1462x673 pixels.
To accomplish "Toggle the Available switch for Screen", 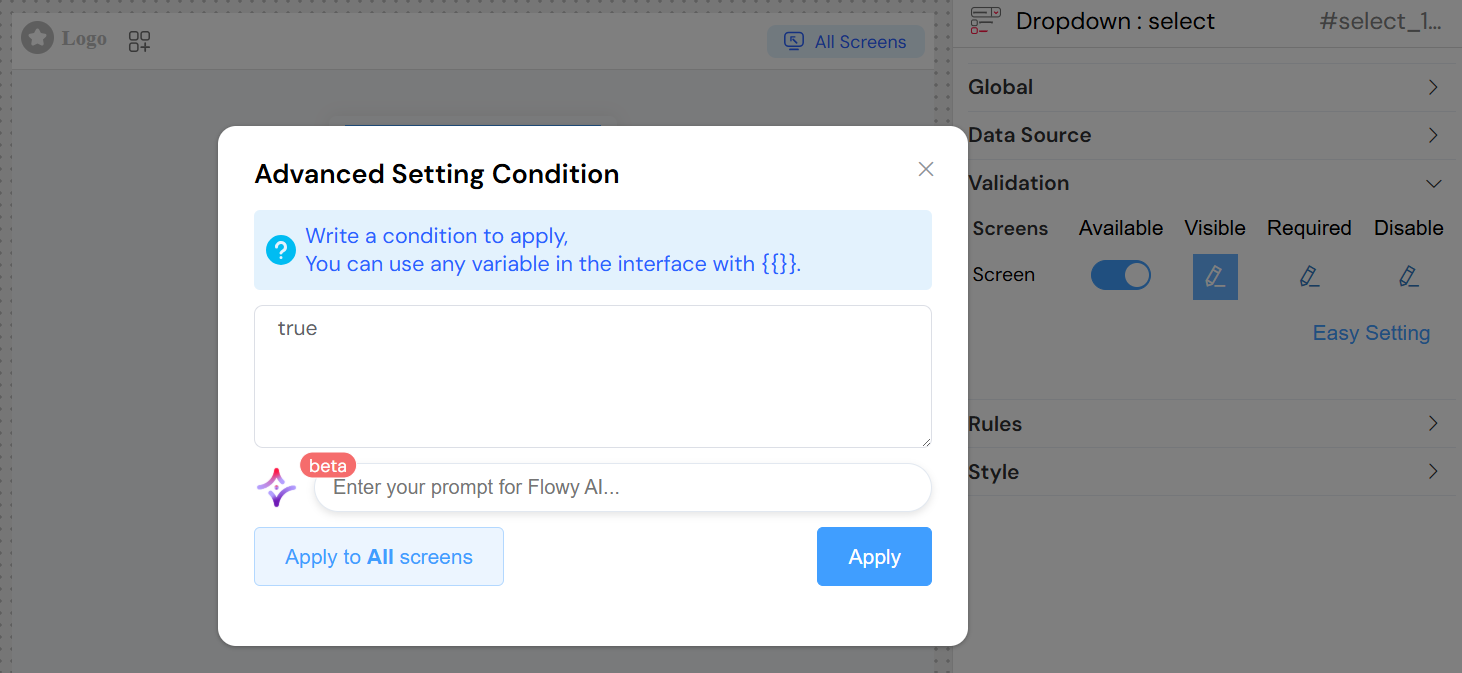I will [x=1121, y=275].
